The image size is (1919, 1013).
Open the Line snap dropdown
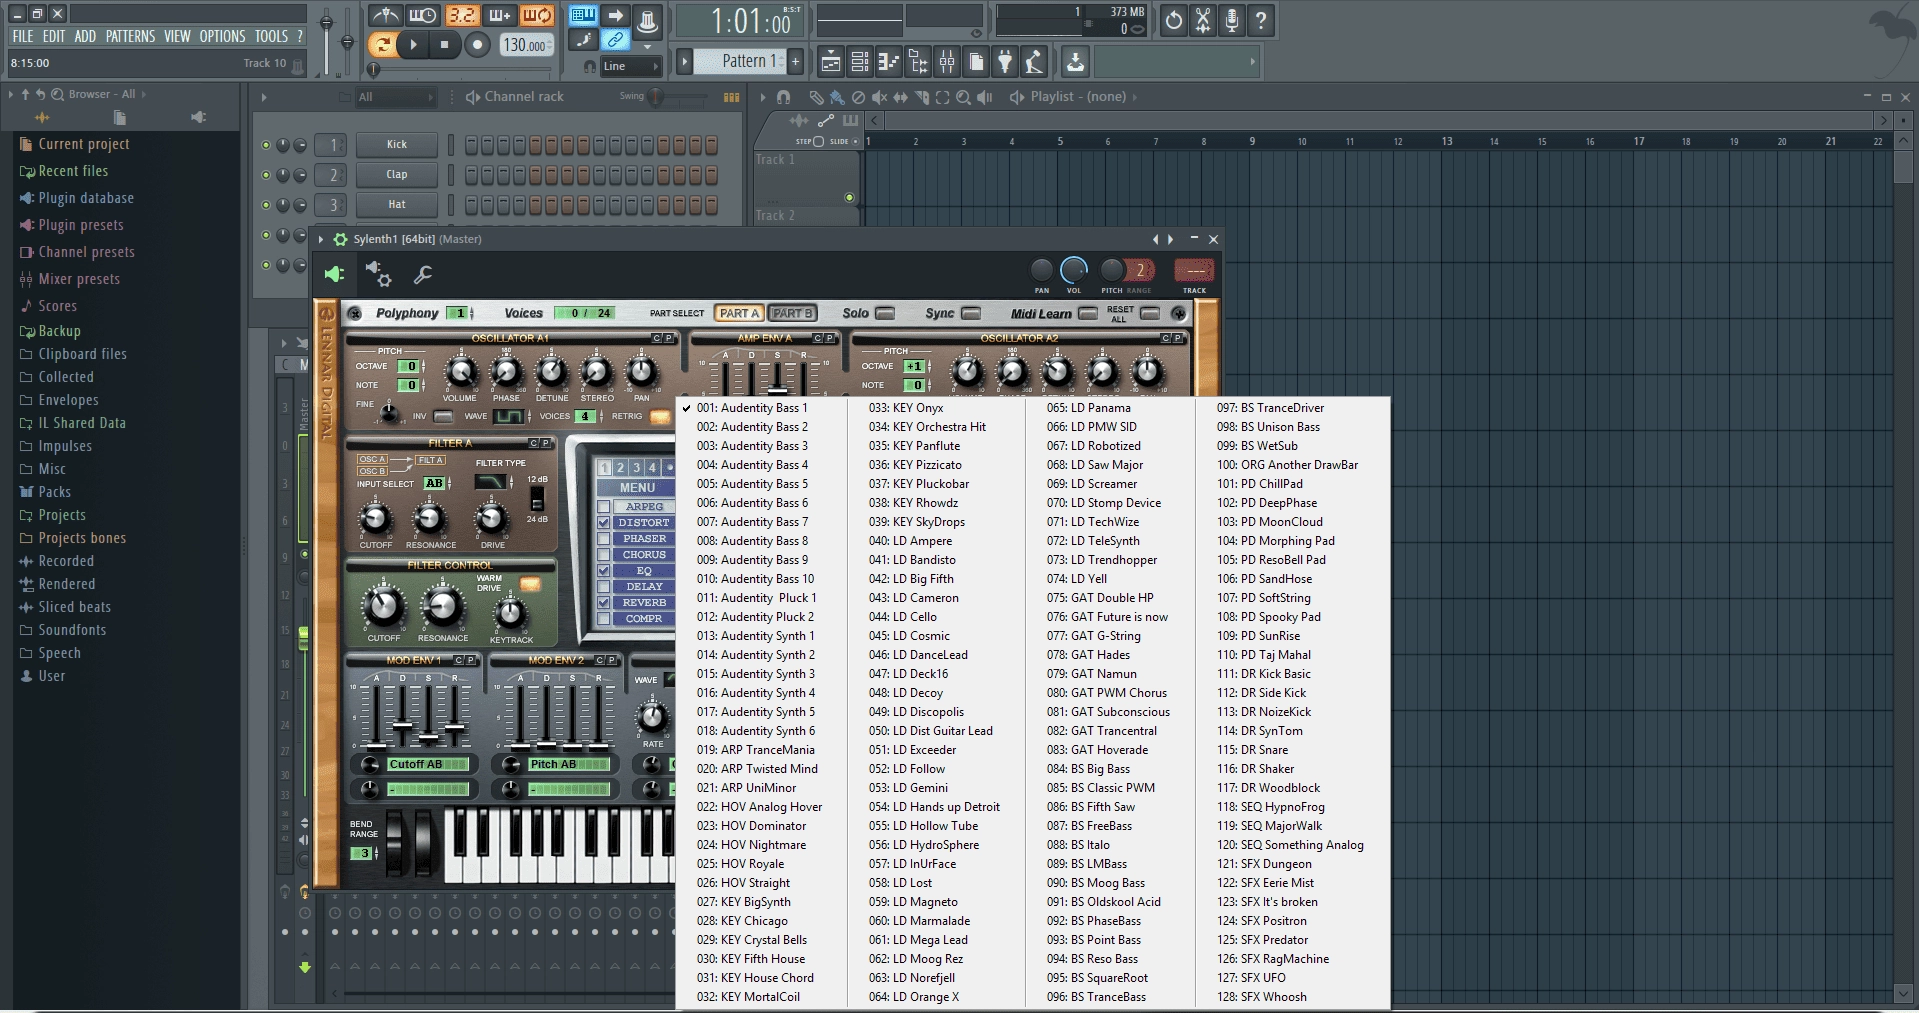(631, 66)
